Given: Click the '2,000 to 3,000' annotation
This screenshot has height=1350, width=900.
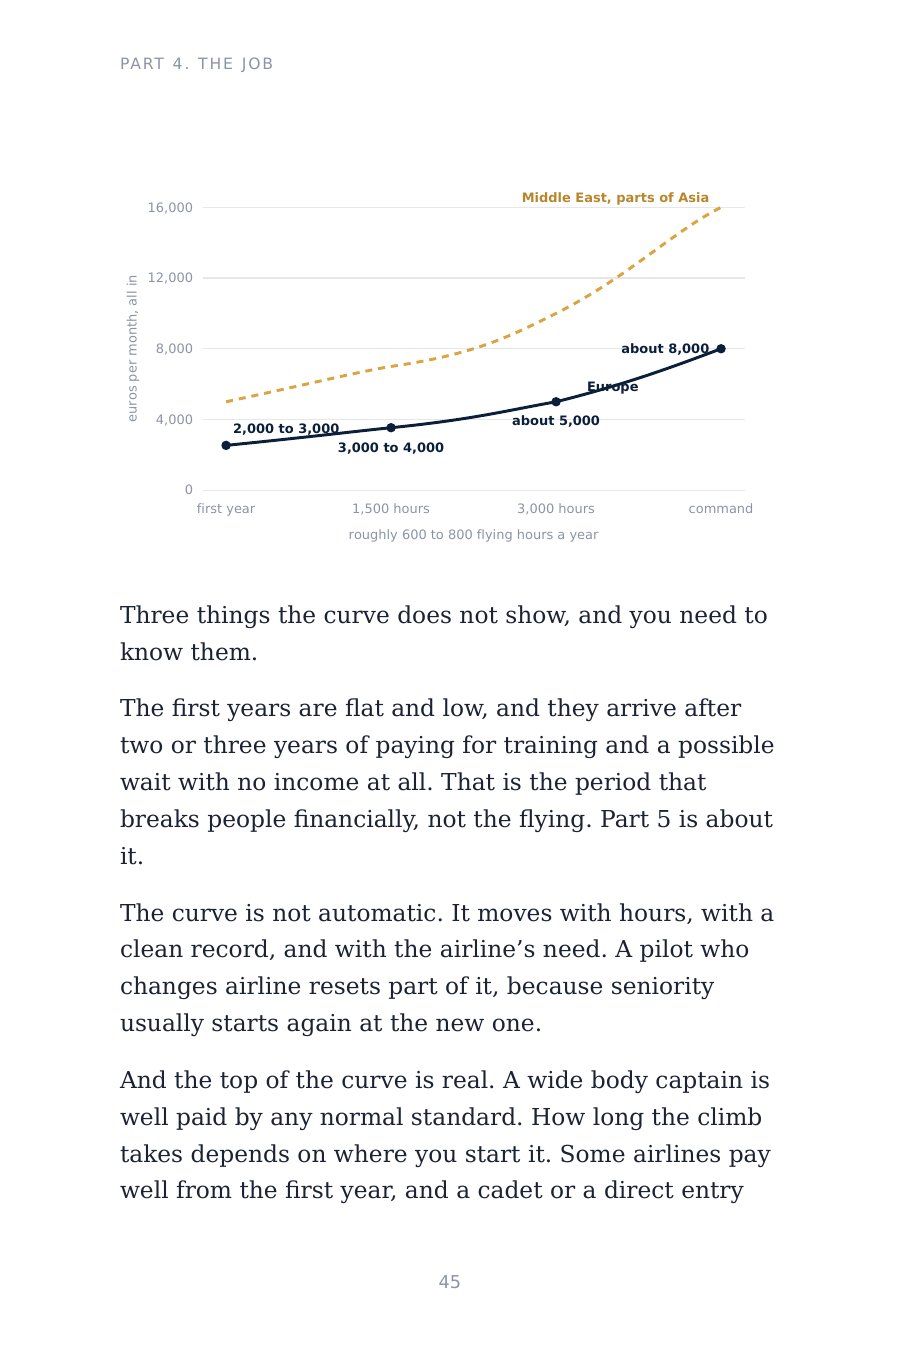Looking at the screenshot, I should coord(286,429).
